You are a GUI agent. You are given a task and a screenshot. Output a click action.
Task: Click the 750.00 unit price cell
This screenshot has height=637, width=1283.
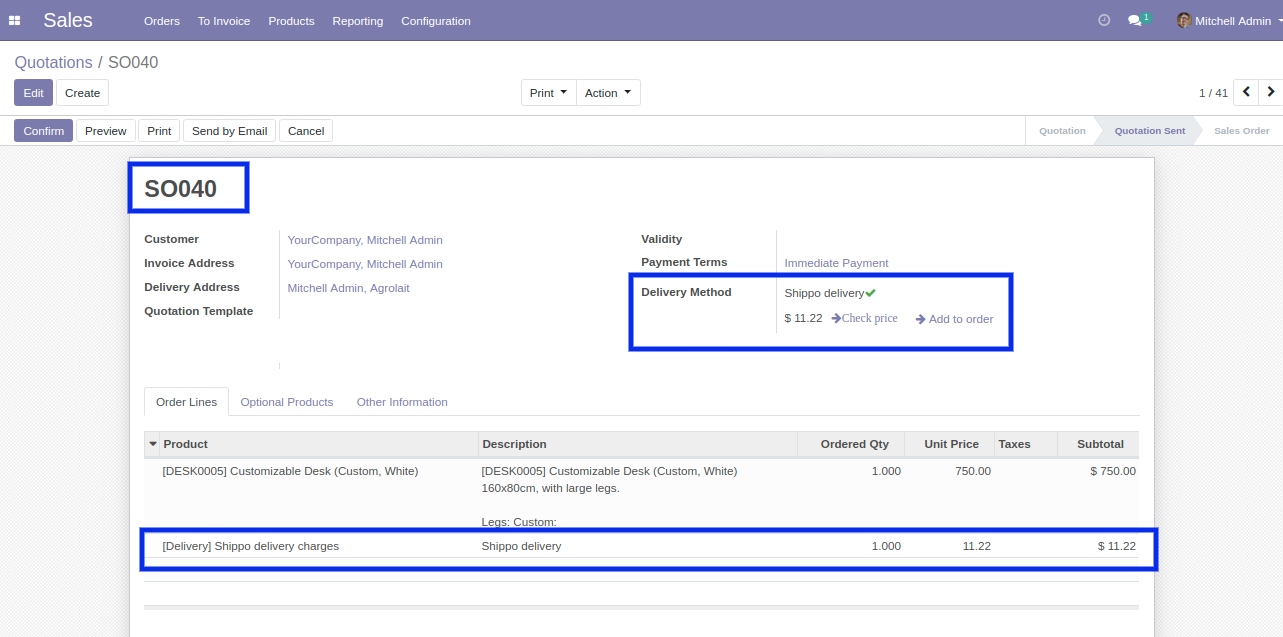972,471
